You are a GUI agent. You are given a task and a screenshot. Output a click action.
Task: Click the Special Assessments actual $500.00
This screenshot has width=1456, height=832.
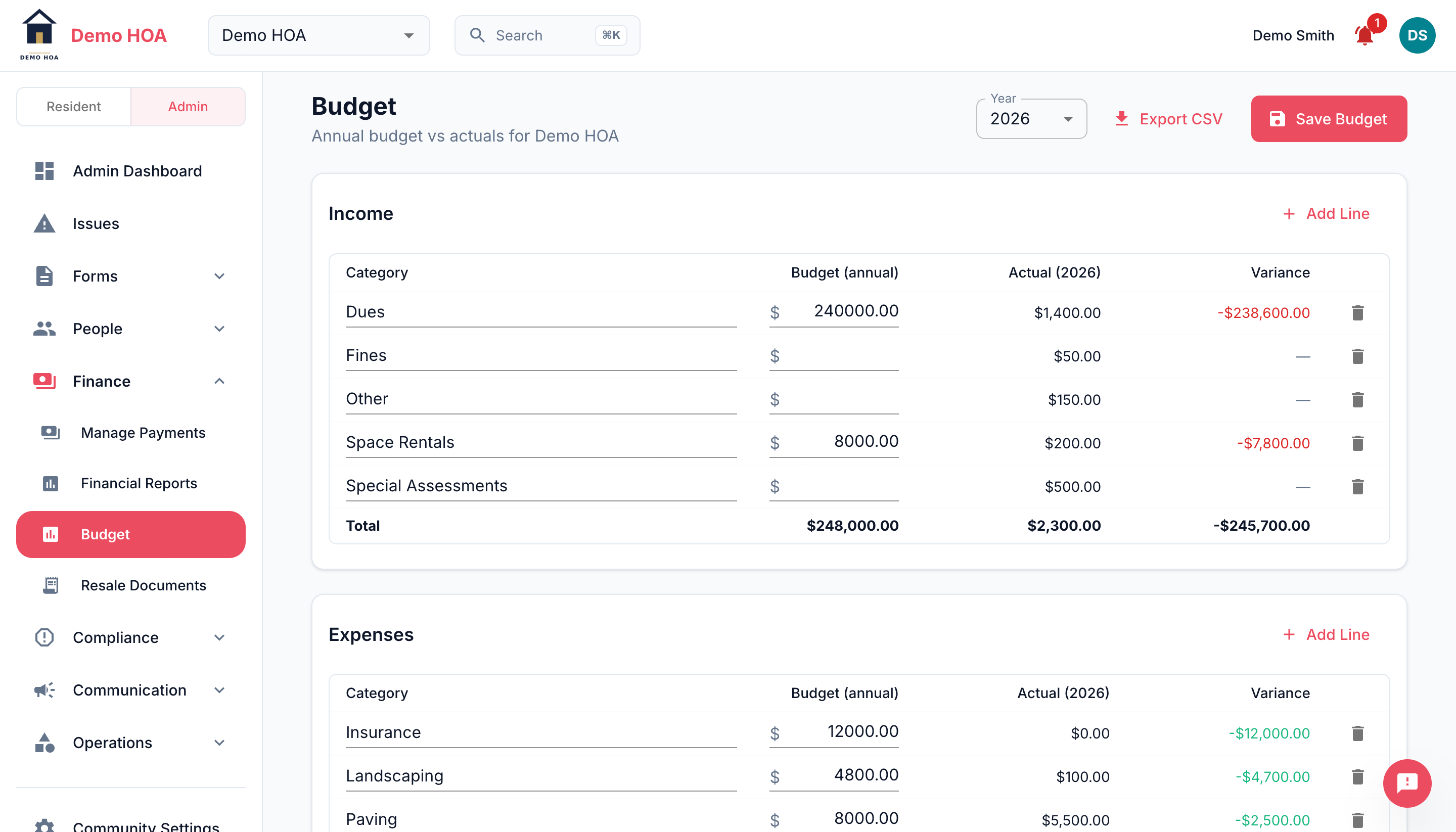[x=1073, y=487]
